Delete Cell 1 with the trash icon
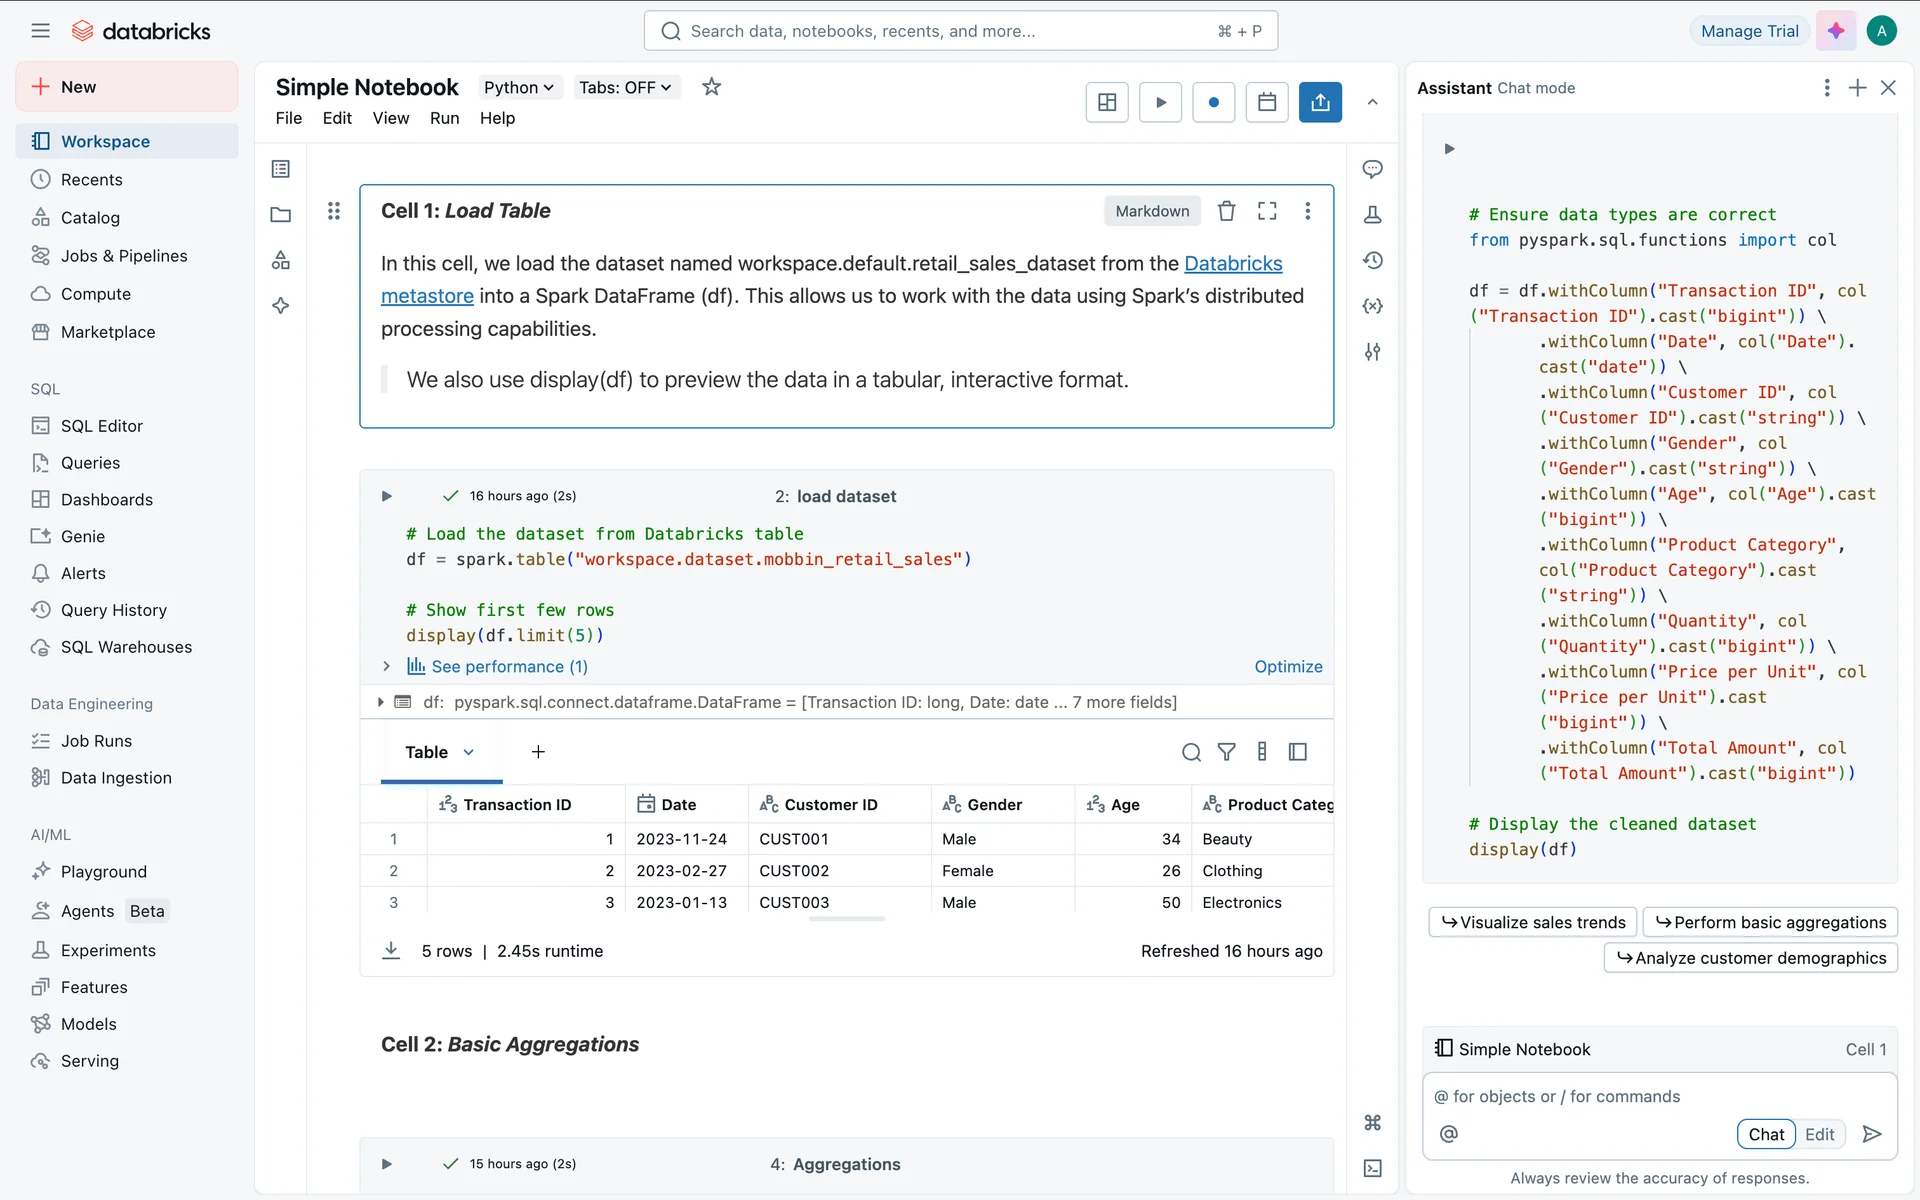The height and width of the screenshot is (1200, 1920). (1226, 211)
